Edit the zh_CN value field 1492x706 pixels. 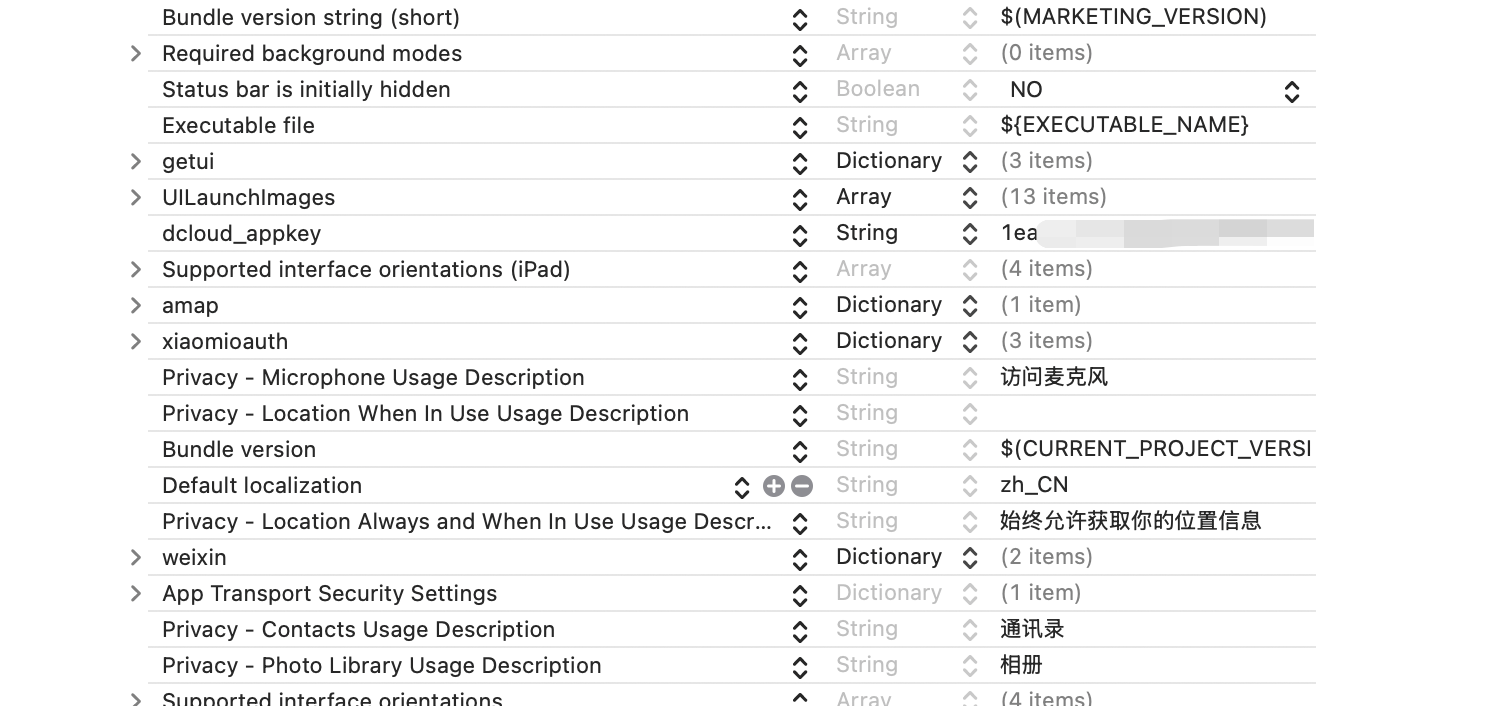click(x=1034, y=485)
